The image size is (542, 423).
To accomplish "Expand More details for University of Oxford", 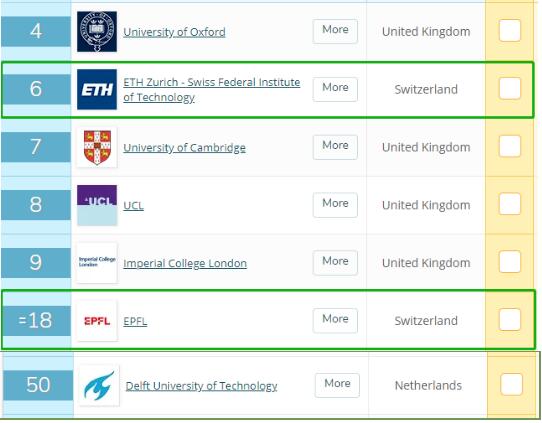I will coord(335,31).
